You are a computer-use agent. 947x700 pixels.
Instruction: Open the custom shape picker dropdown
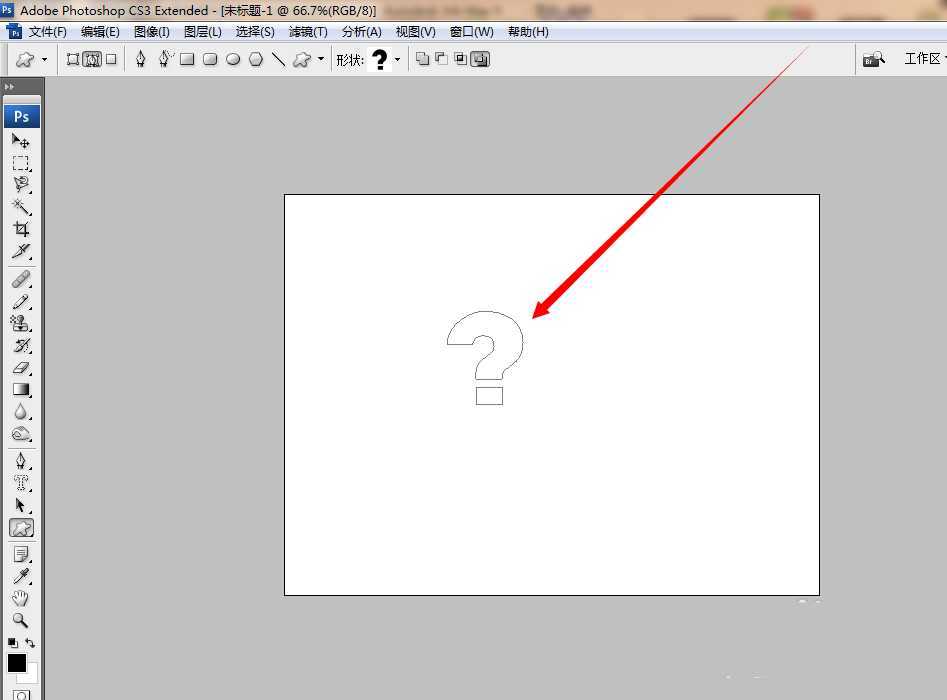pyautogui.click(x=397, y=60)
